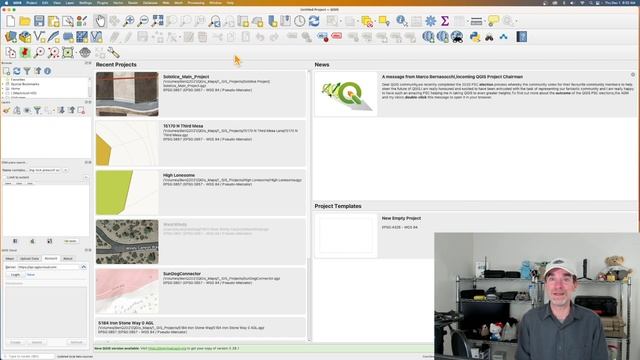
Task: Open the Project menu
Action: click(x=31, y=3)
